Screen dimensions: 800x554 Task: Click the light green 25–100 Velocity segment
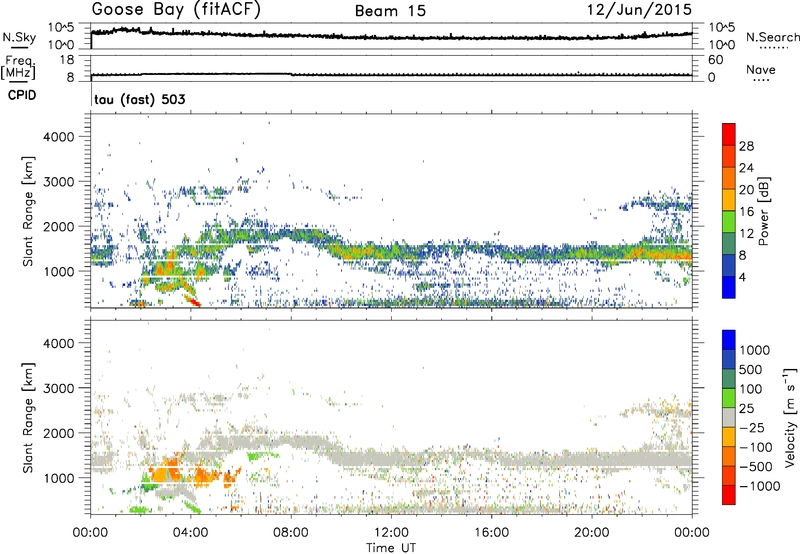(x=729, y=398)
